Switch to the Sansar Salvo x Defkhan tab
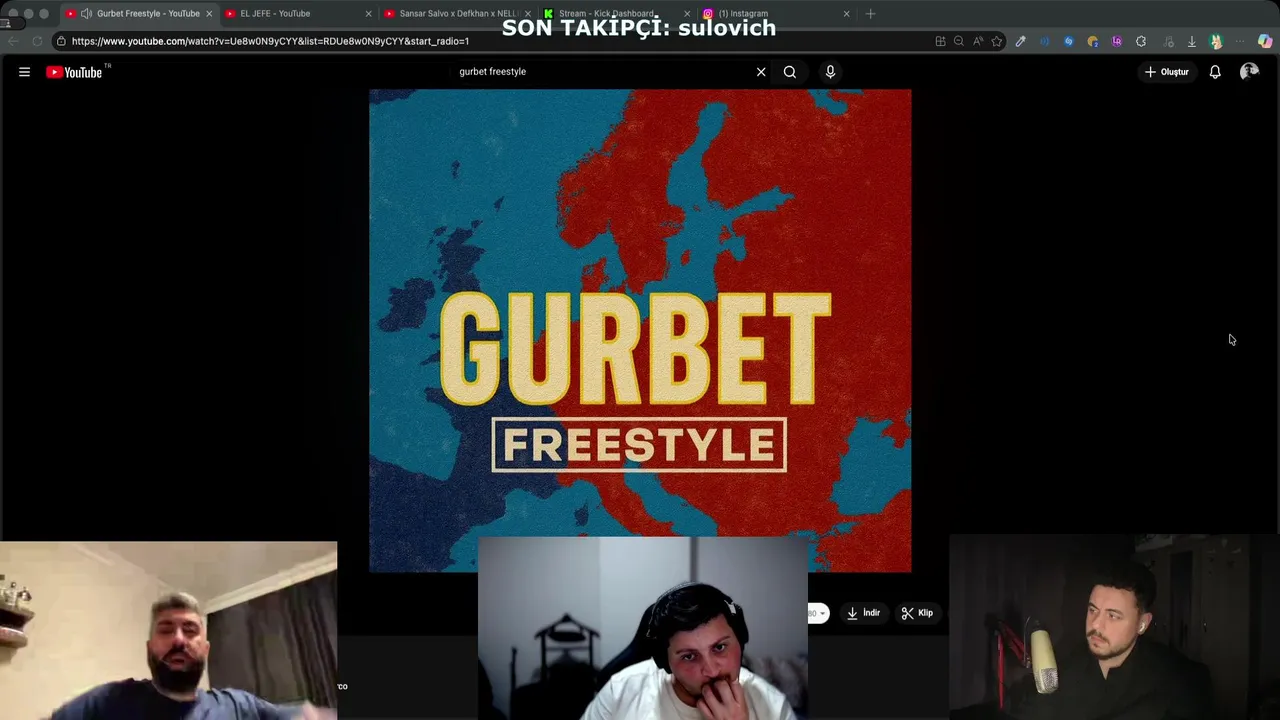 point(458,14)
